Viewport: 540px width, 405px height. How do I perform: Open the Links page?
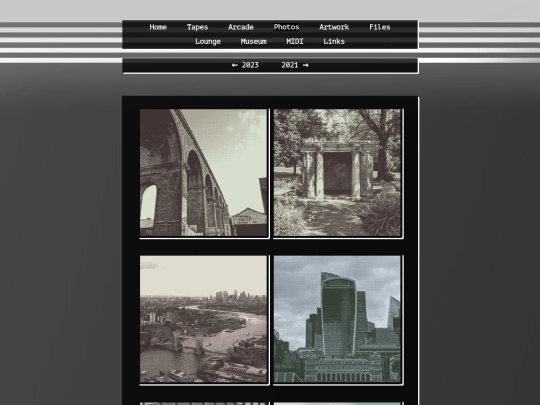click(x=334, y=42)
